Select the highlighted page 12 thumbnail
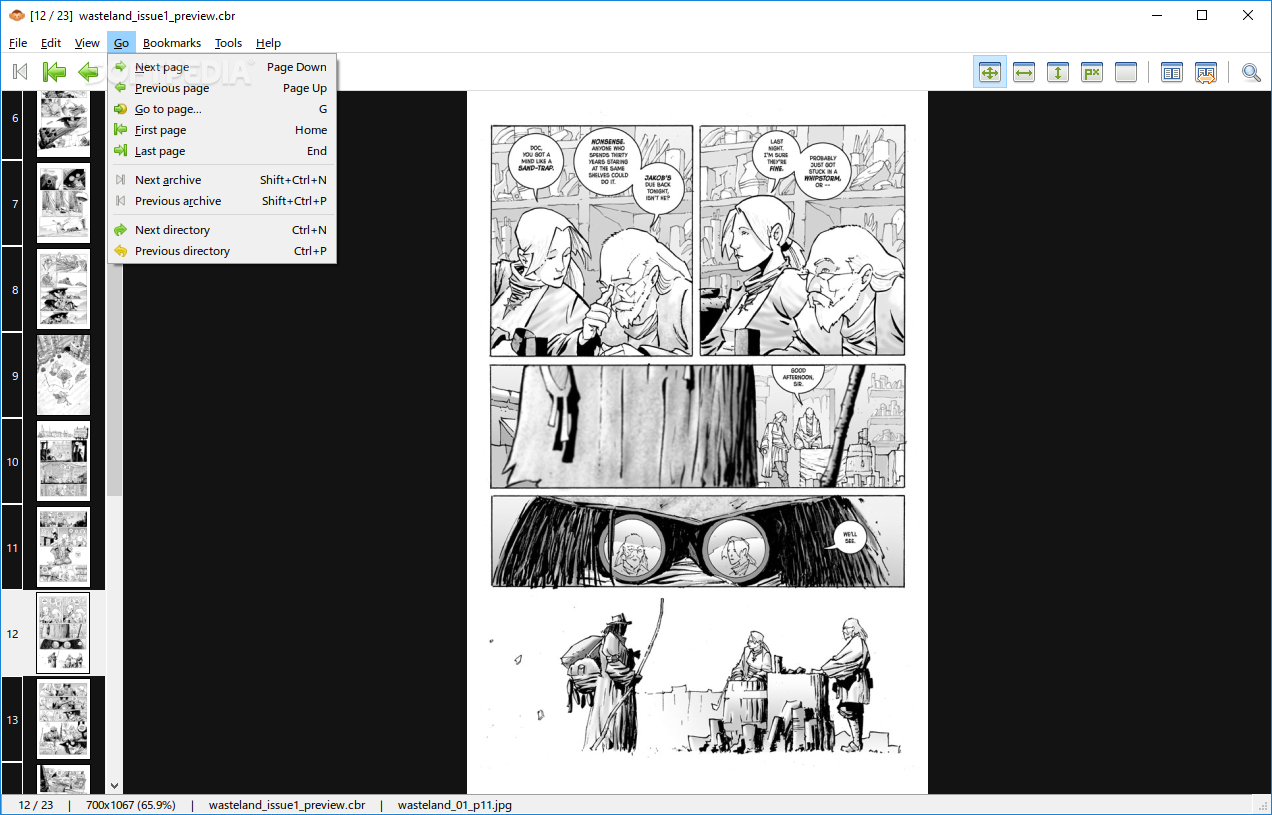 [x=63, y=633]
